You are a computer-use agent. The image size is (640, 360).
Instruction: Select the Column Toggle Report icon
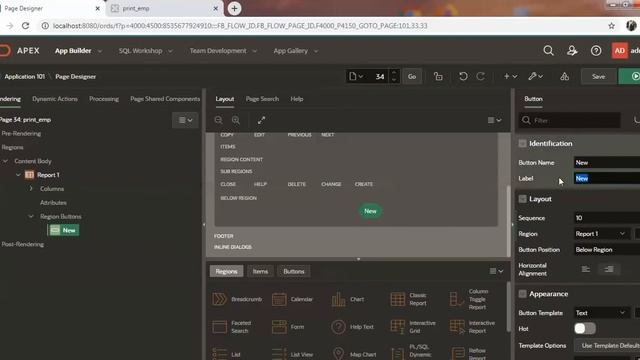[x=457, y=299]
